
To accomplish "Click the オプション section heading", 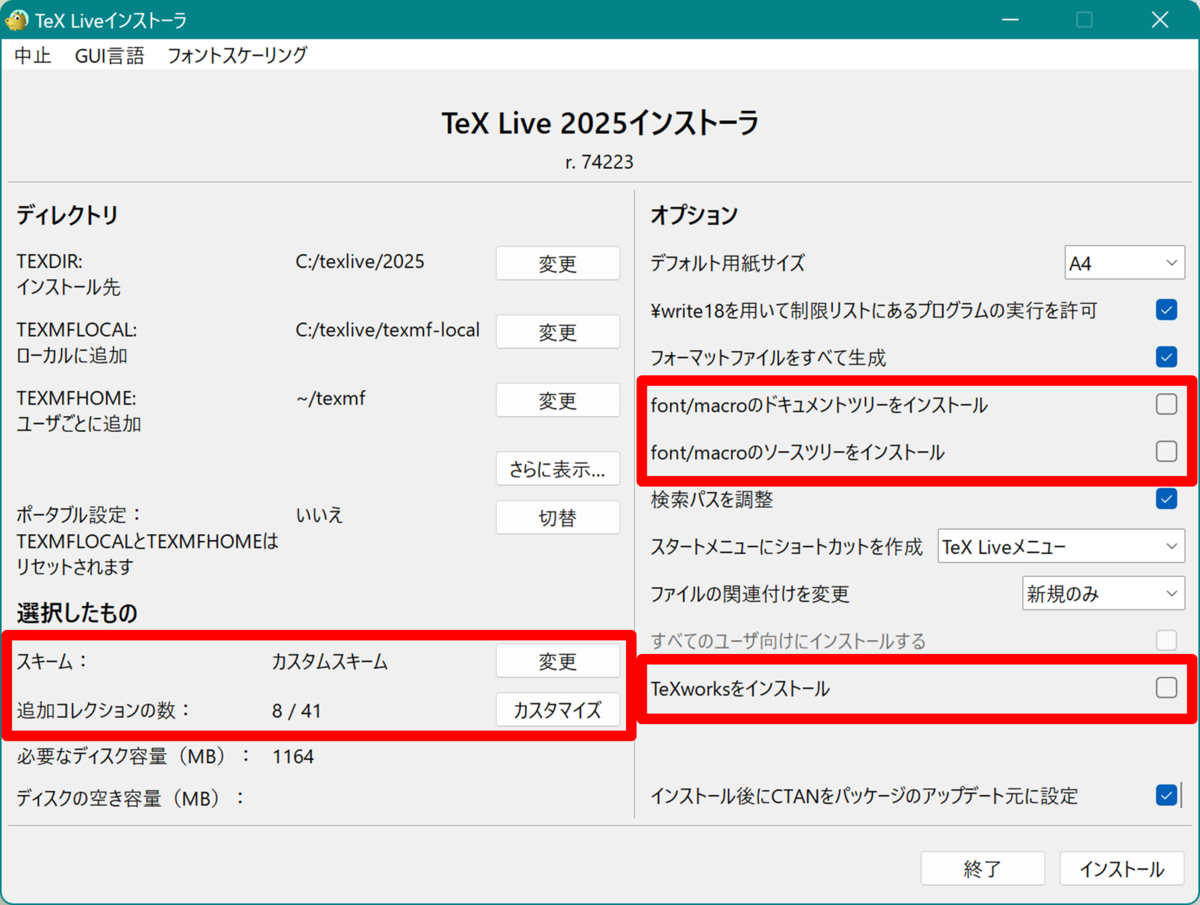I will point(694,215).
